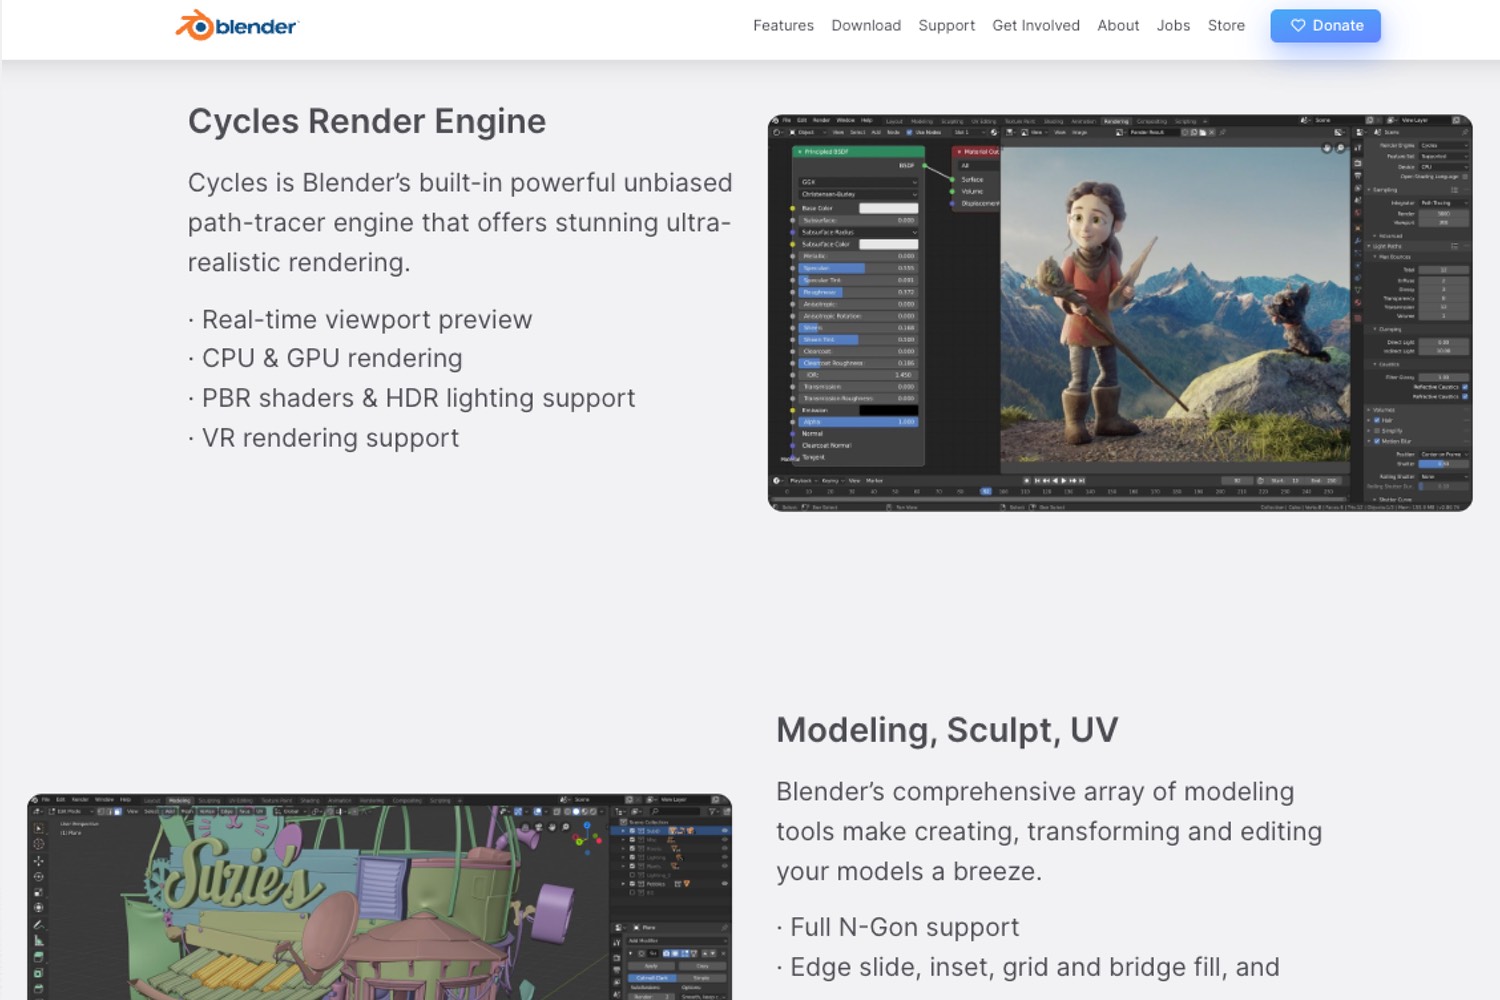Click the "comprehensive array of modeling" paragraph
Screen dimensions: 1500x1000
1049,831
